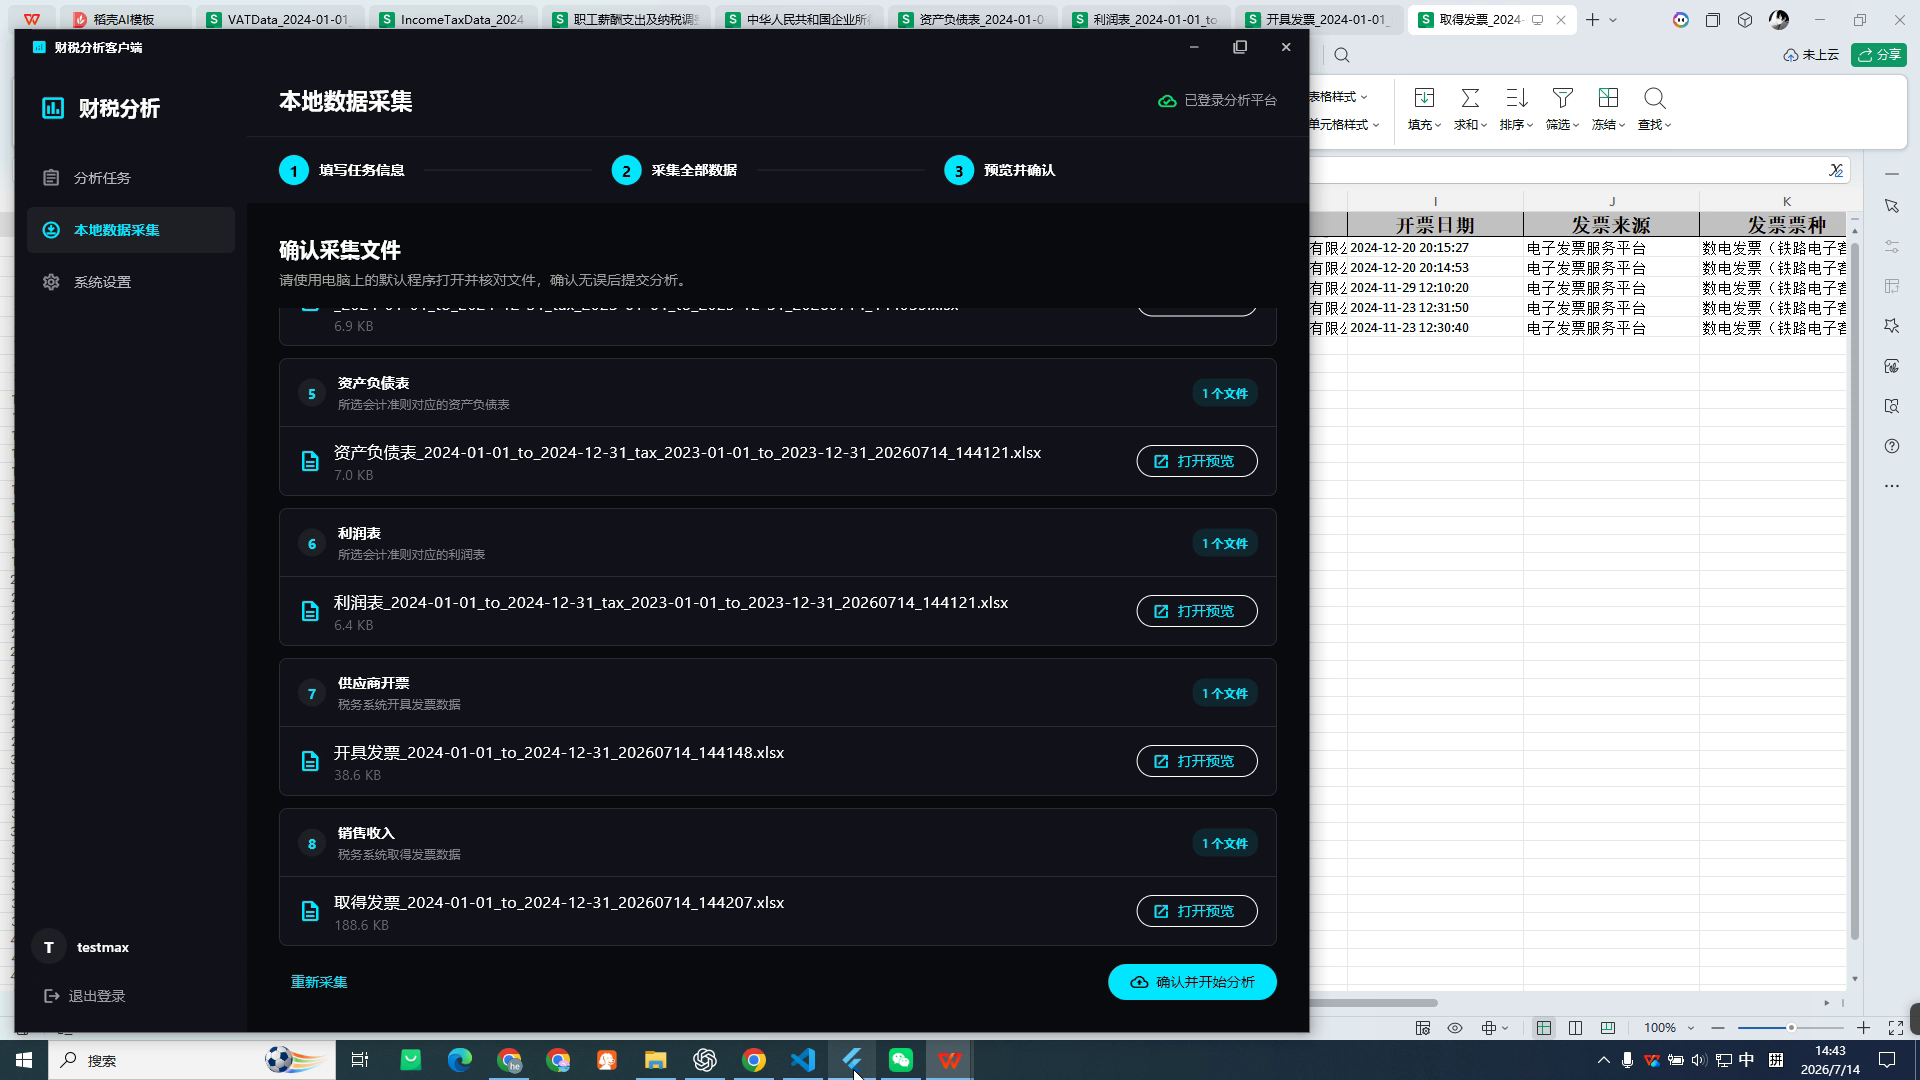
Task: Click WPS horizontal scrollbar
Action: click(1374, 1002)
